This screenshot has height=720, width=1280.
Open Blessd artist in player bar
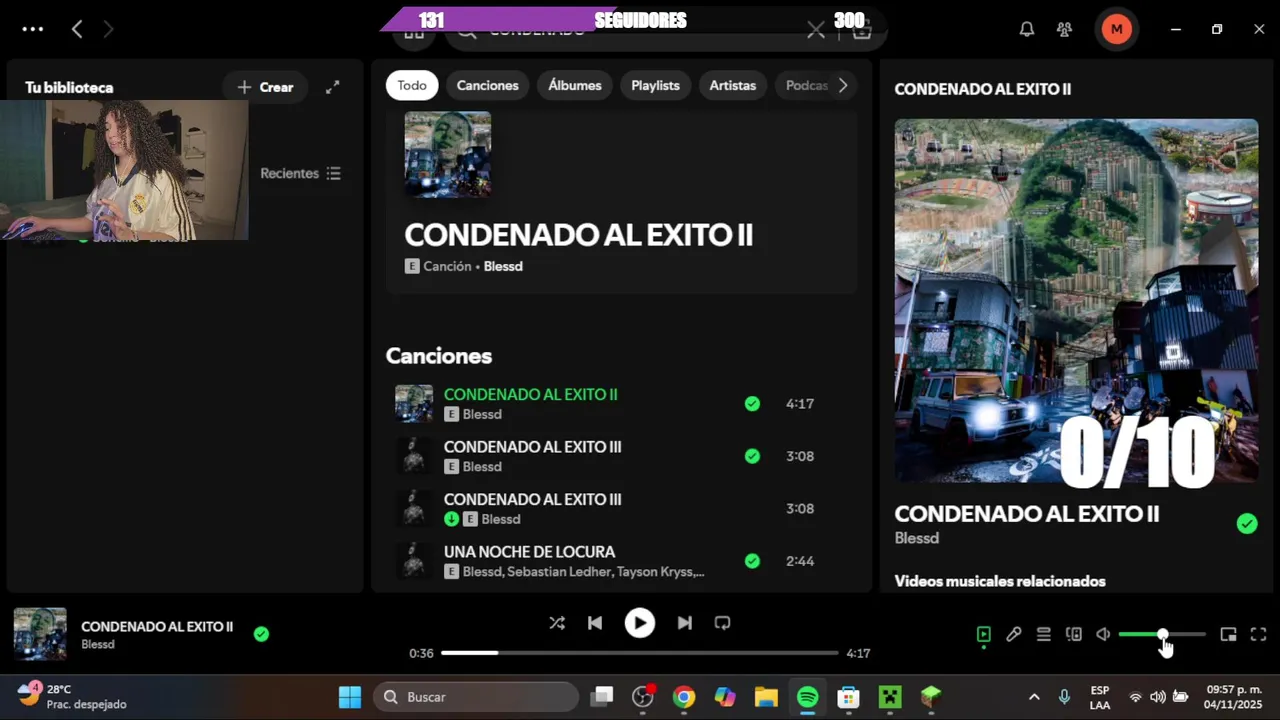pos(98,645)
